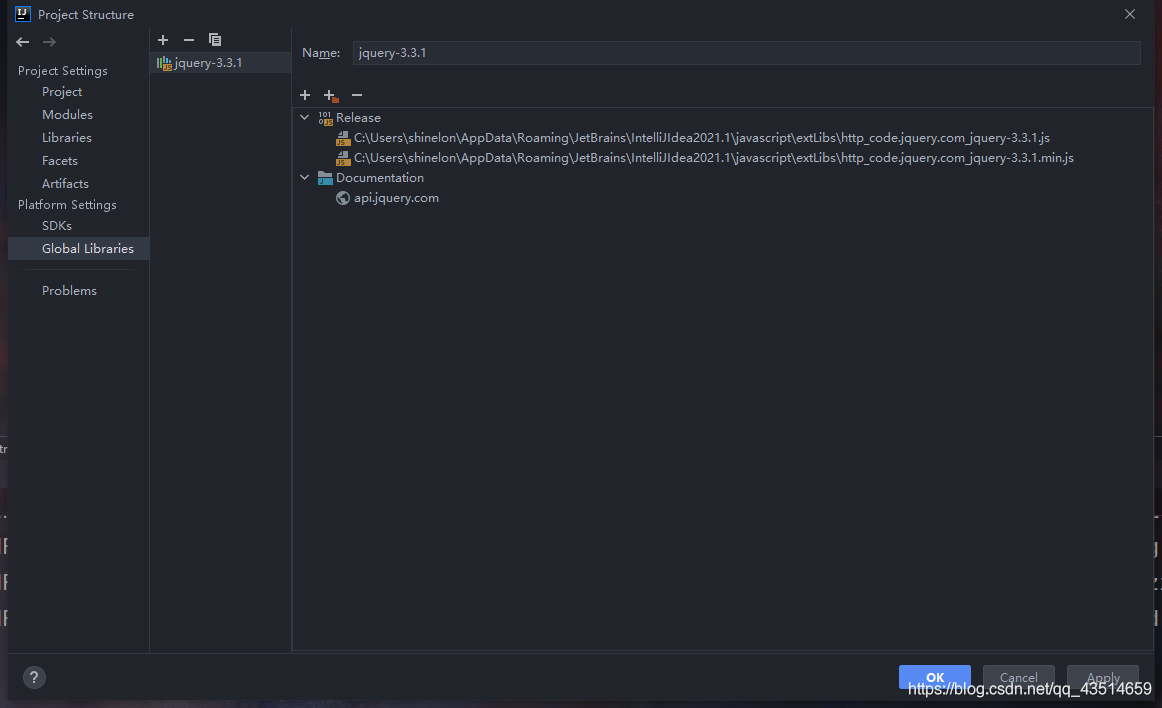Open the Problems page
Image resolution: width=1162 pixels, height=708 pixels.
[x=69, y=291]
